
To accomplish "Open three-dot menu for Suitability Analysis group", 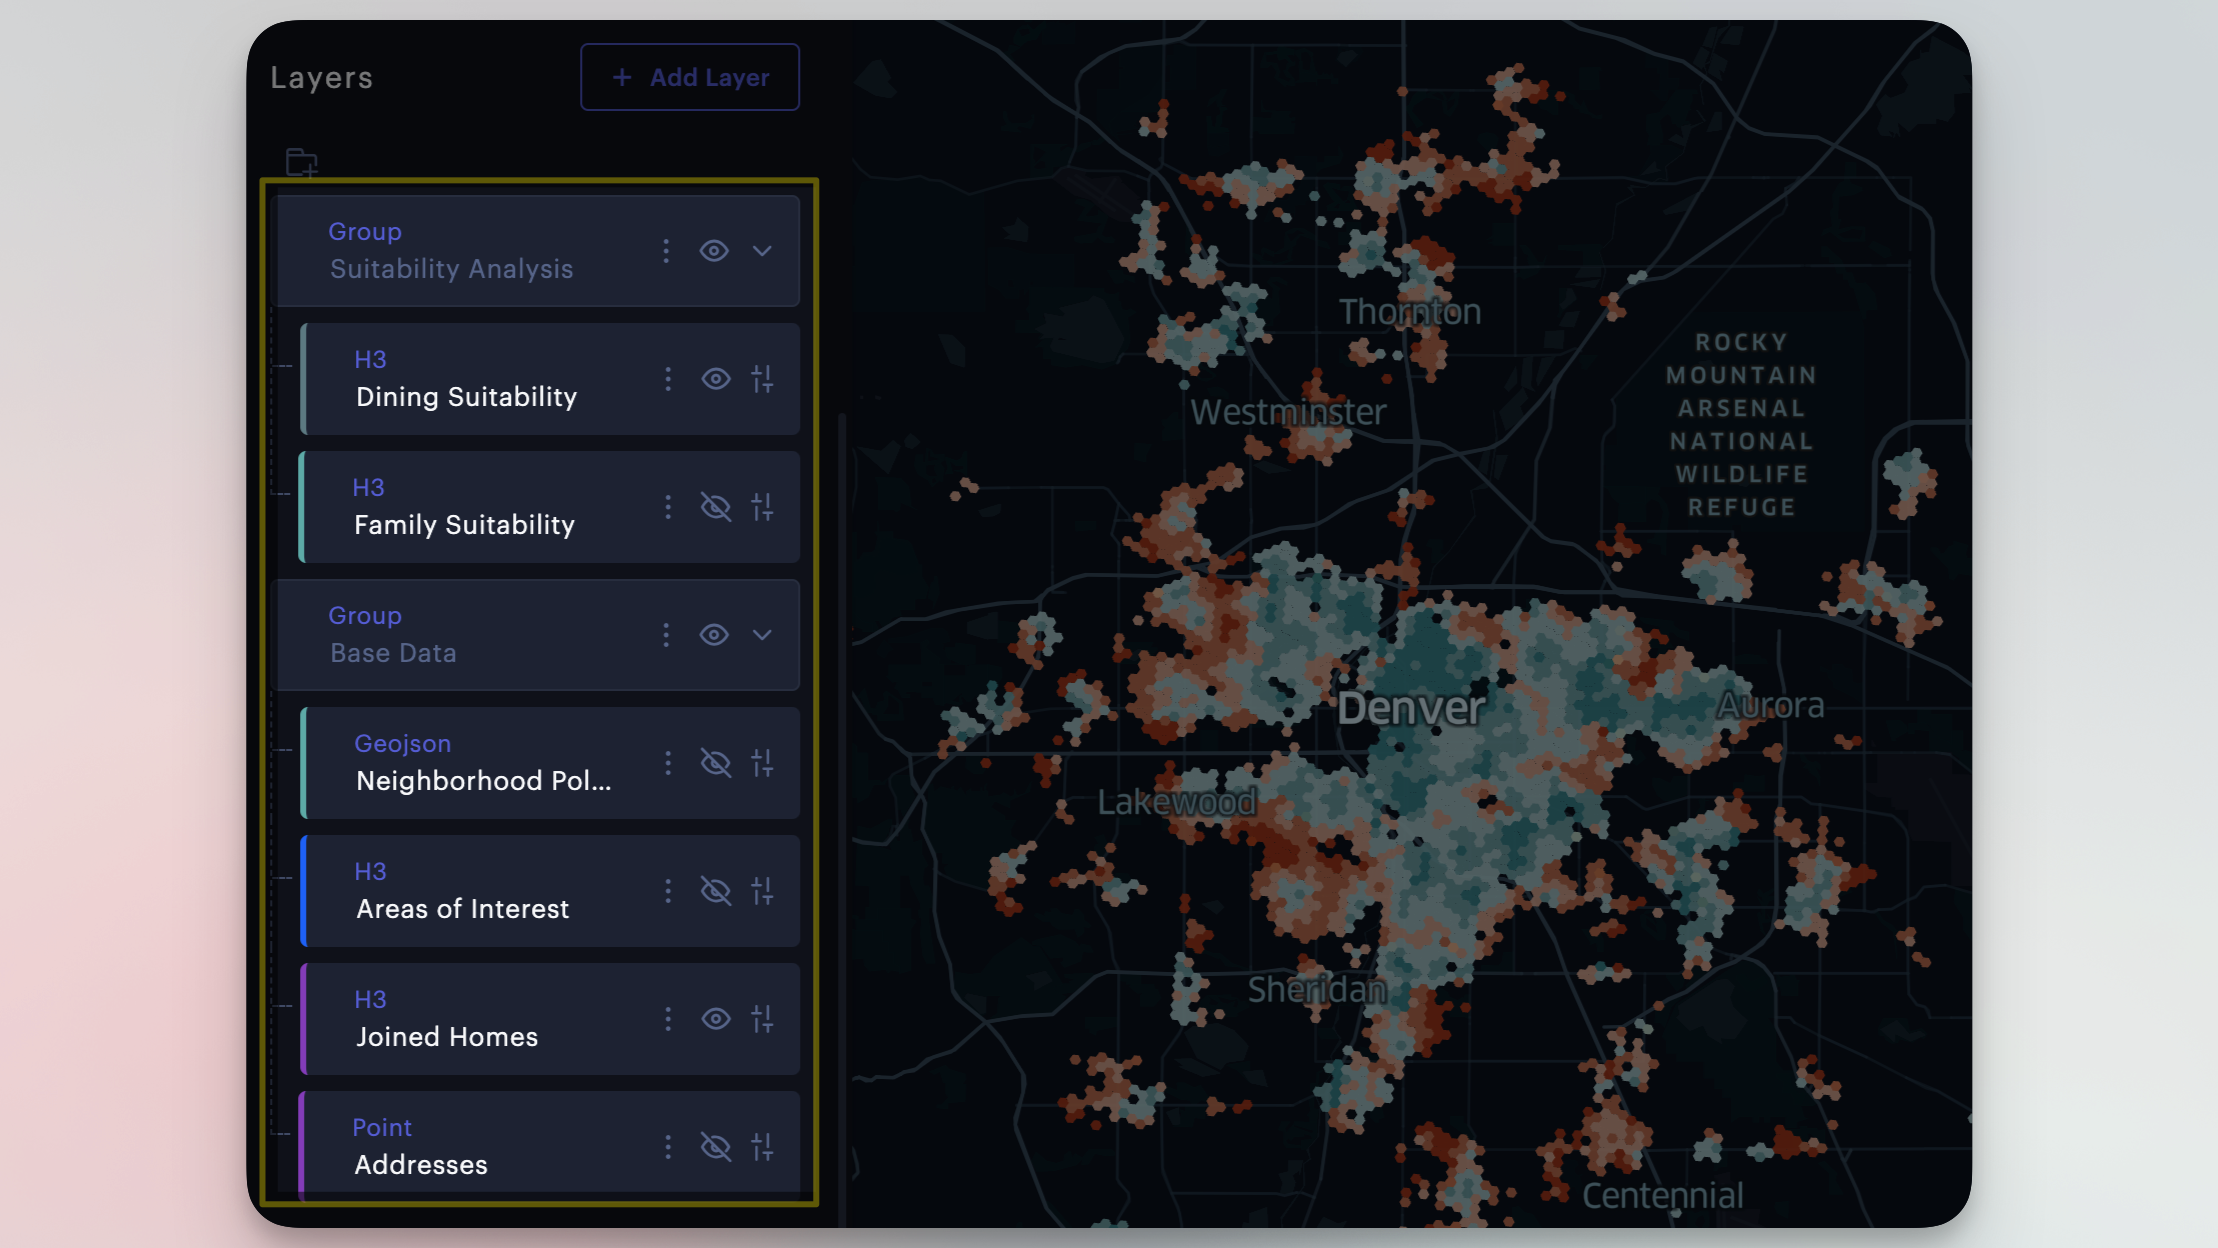I will coord(666,251).
